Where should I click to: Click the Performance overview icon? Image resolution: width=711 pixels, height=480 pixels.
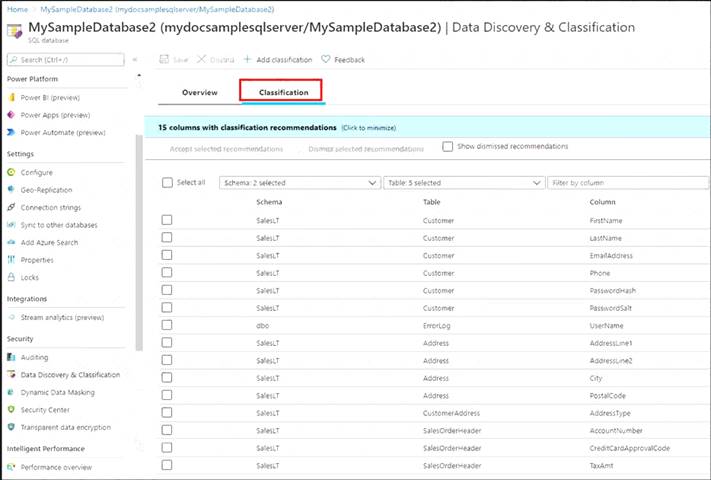[11, 467]
